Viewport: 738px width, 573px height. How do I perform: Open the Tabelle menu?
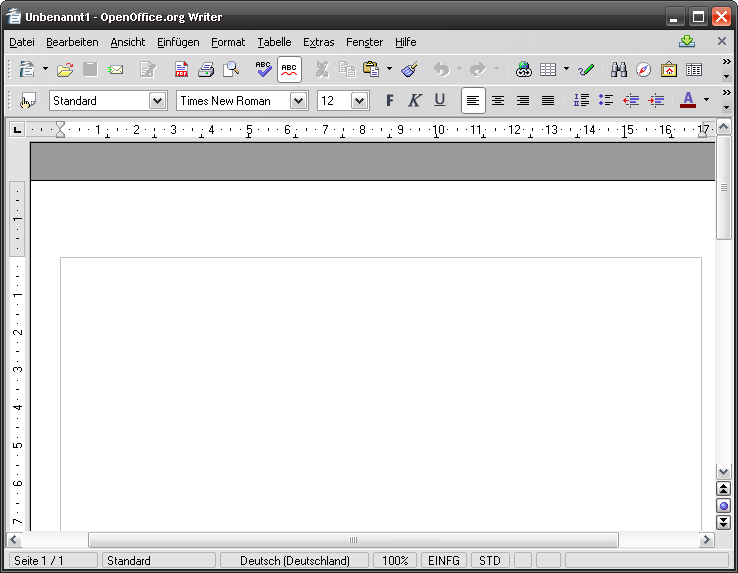click(x=274, y=42)
